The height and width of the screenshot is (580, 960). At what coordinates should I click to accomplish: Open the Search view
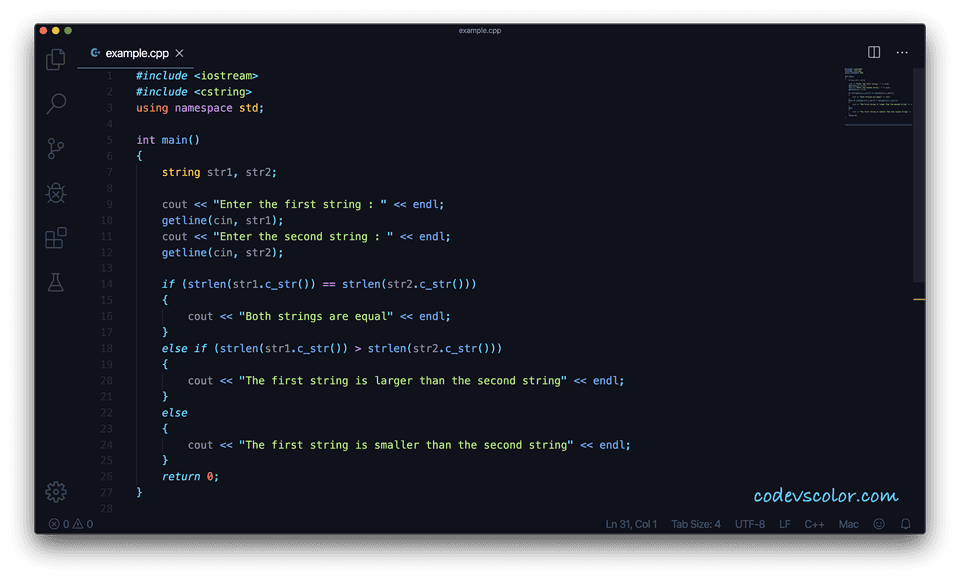tap(55, 104)
